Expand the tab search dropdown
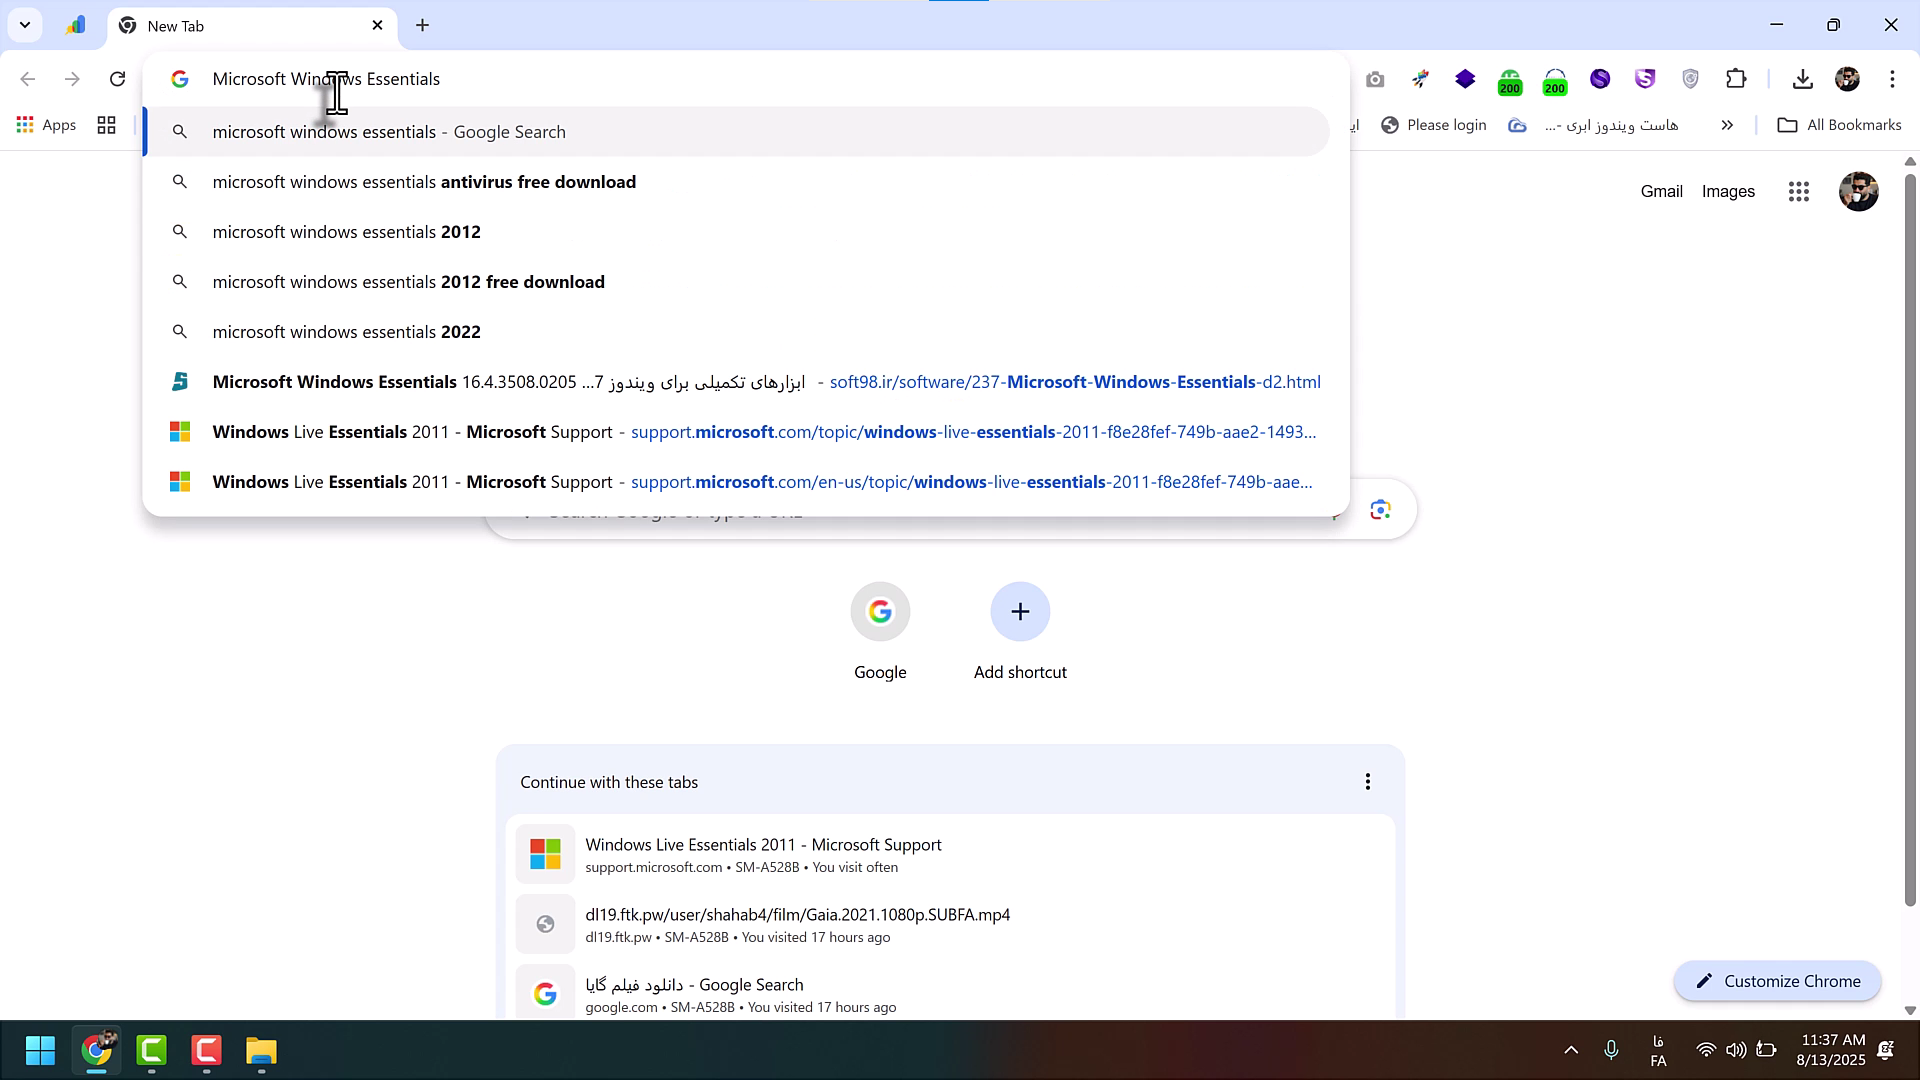1920x1080 pixels. pos(25,25)
